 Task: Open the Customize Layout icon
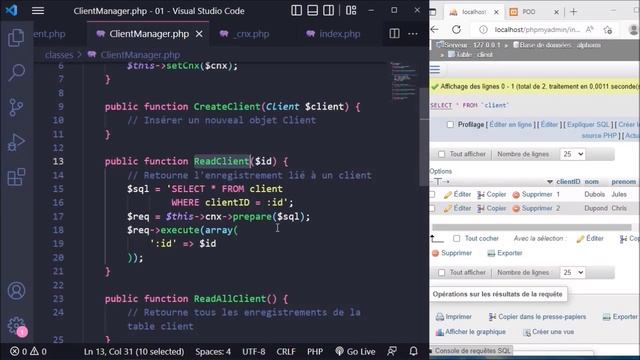click(x=351, y=11)
